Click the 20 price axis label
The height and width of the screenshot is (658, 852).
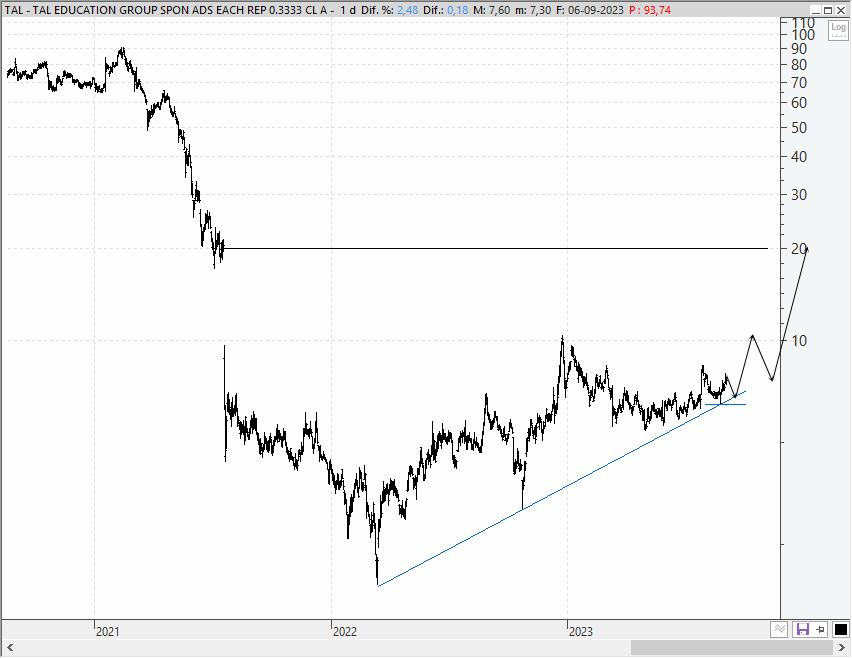pos(799,248)
